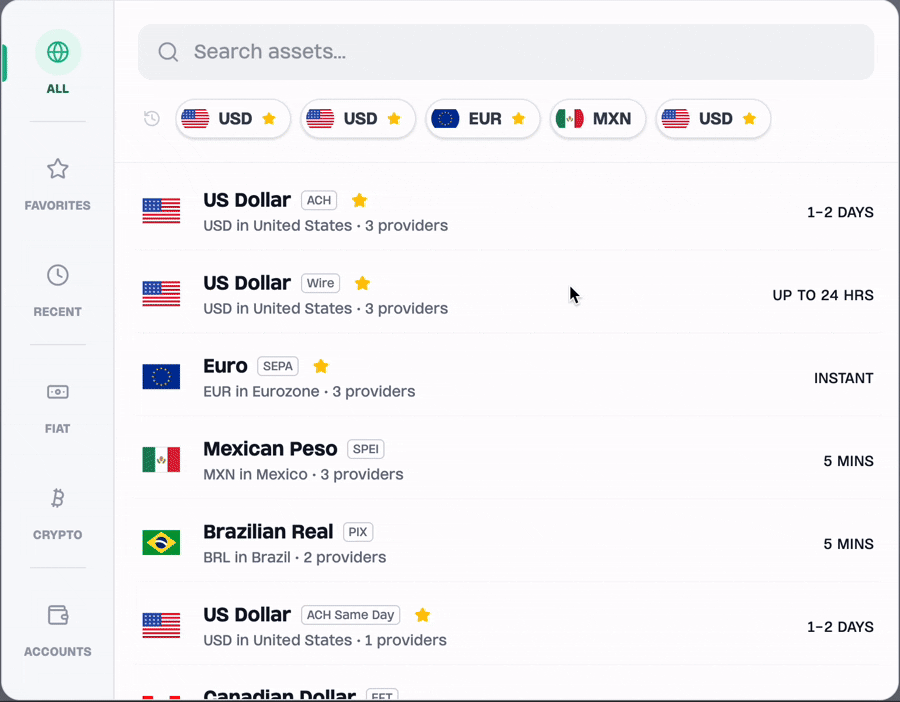Remove star from US Dollar ACH Same Day

[423, 615]
